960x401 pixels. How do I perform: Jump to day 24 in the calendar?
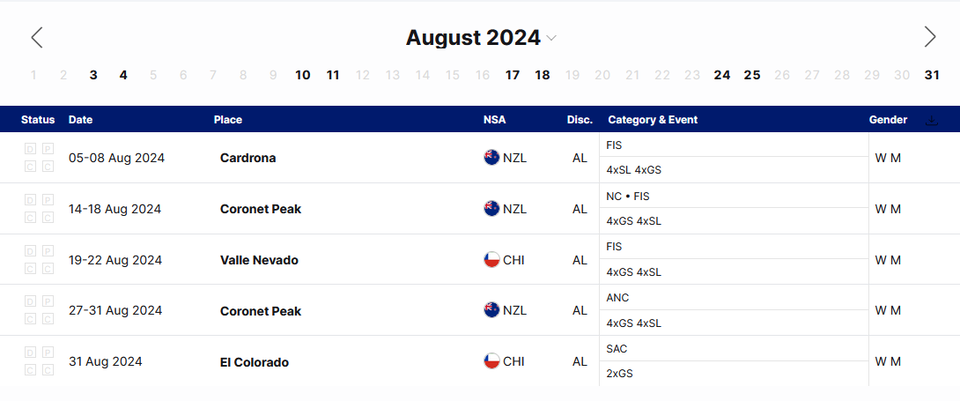pos(721,75)
